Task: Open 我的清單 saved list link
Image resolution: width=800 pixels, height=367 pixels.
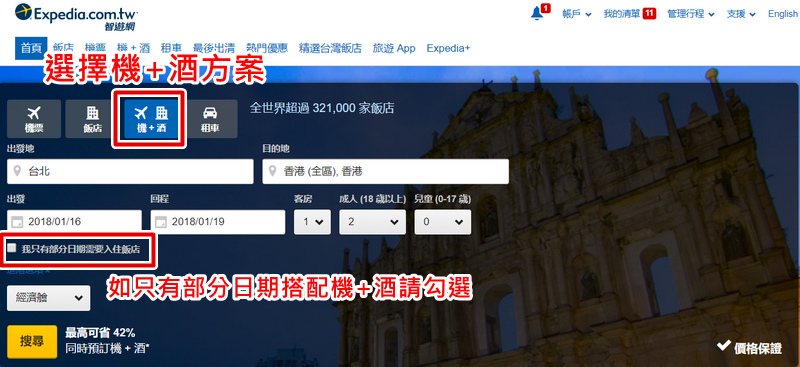Action: (629, 14)
